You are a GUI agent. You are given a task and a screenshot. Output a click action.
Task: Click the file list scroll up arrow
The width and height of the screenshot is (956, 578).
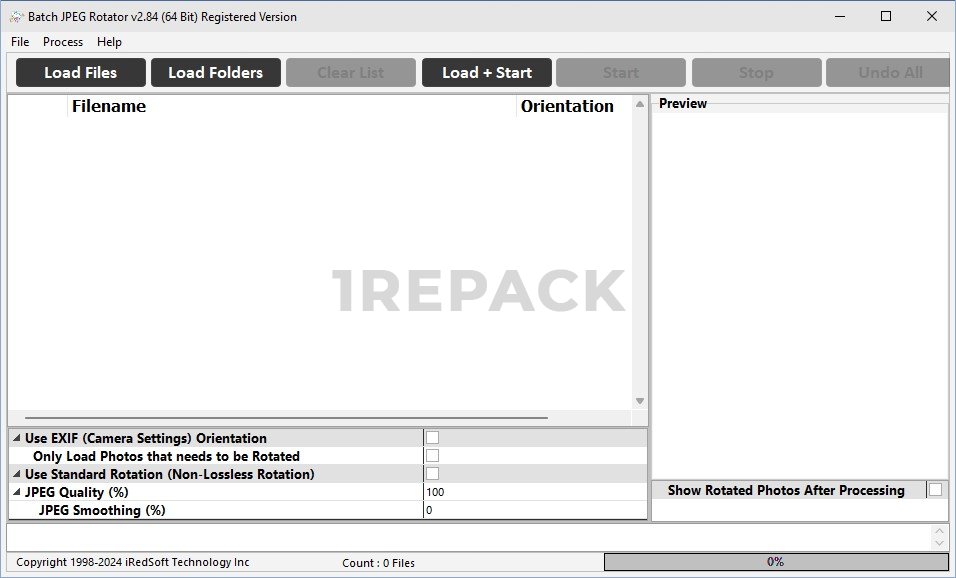click(x=640, y=104)
